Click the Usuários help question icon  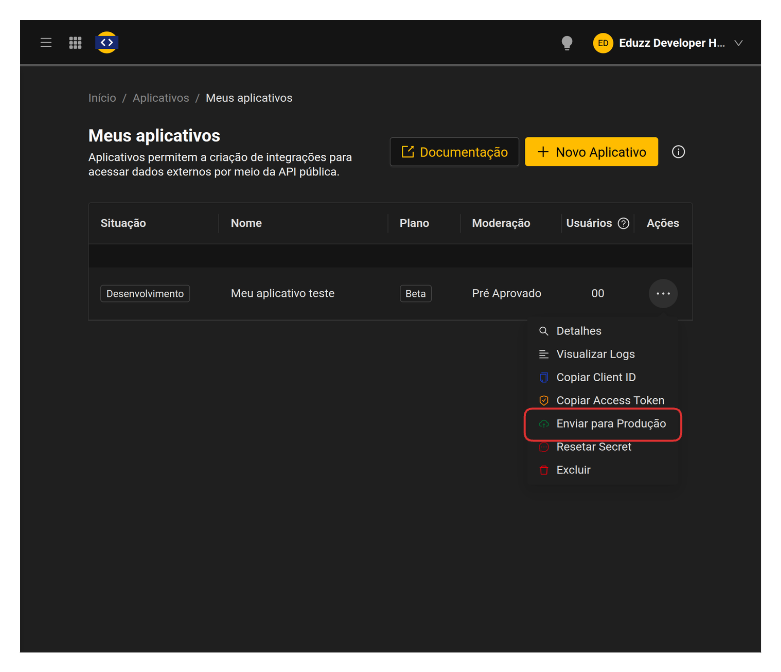[x=624, y=224]
